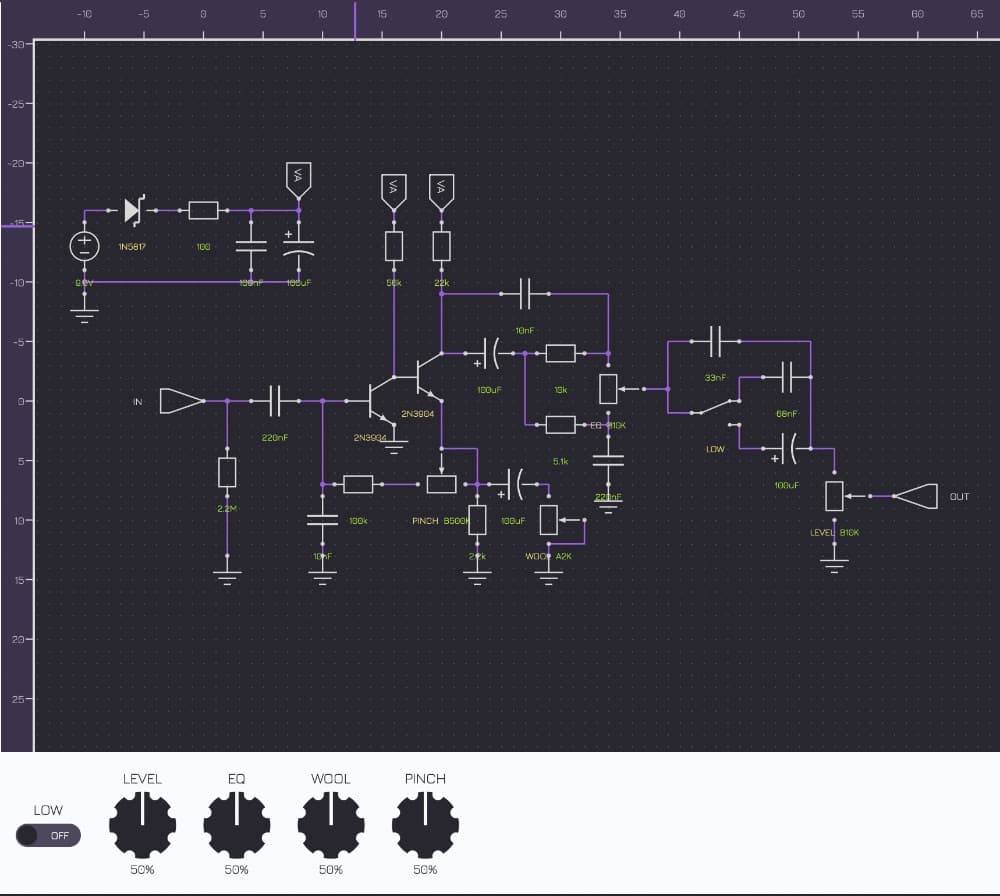Click the 68nF value label

pyautogui.click(x=787, y=414)
